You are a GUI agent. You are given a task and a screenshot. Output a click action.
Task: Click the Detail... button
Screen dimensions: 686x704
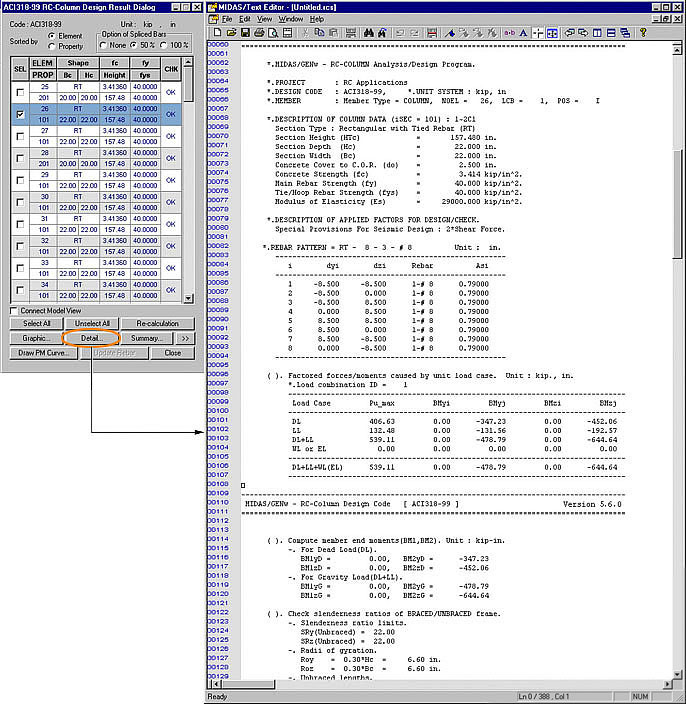point(92,338)
